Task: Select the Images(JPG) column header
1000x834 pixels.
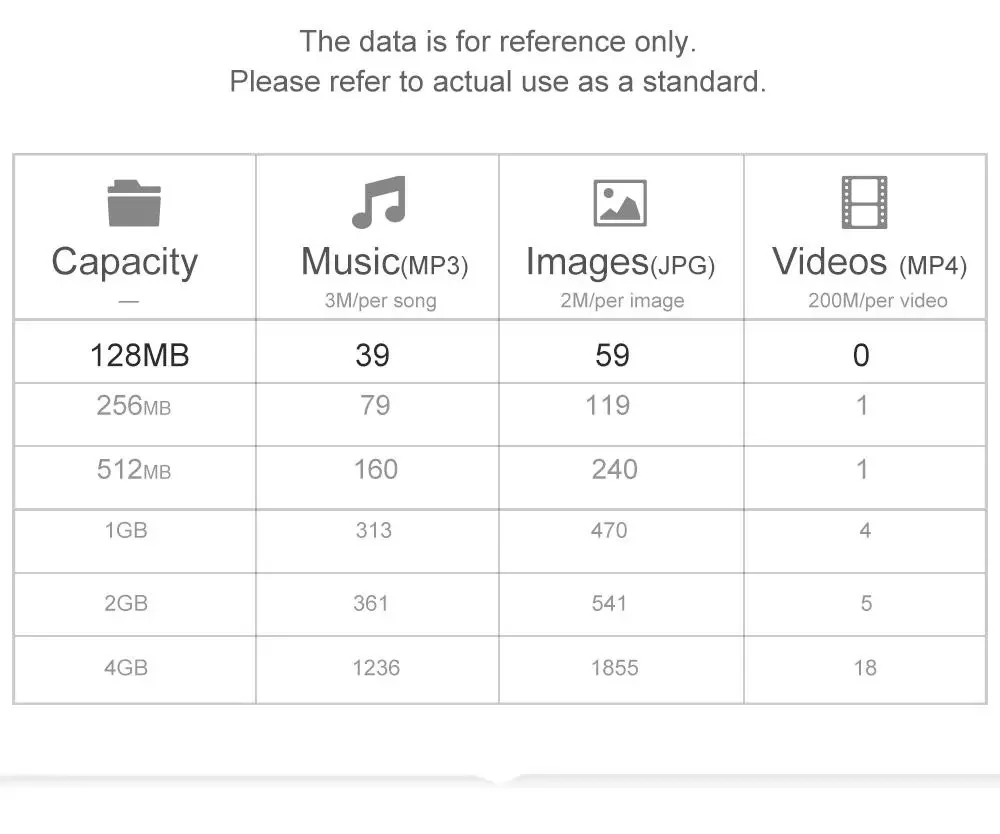Action: coord(620,262)
